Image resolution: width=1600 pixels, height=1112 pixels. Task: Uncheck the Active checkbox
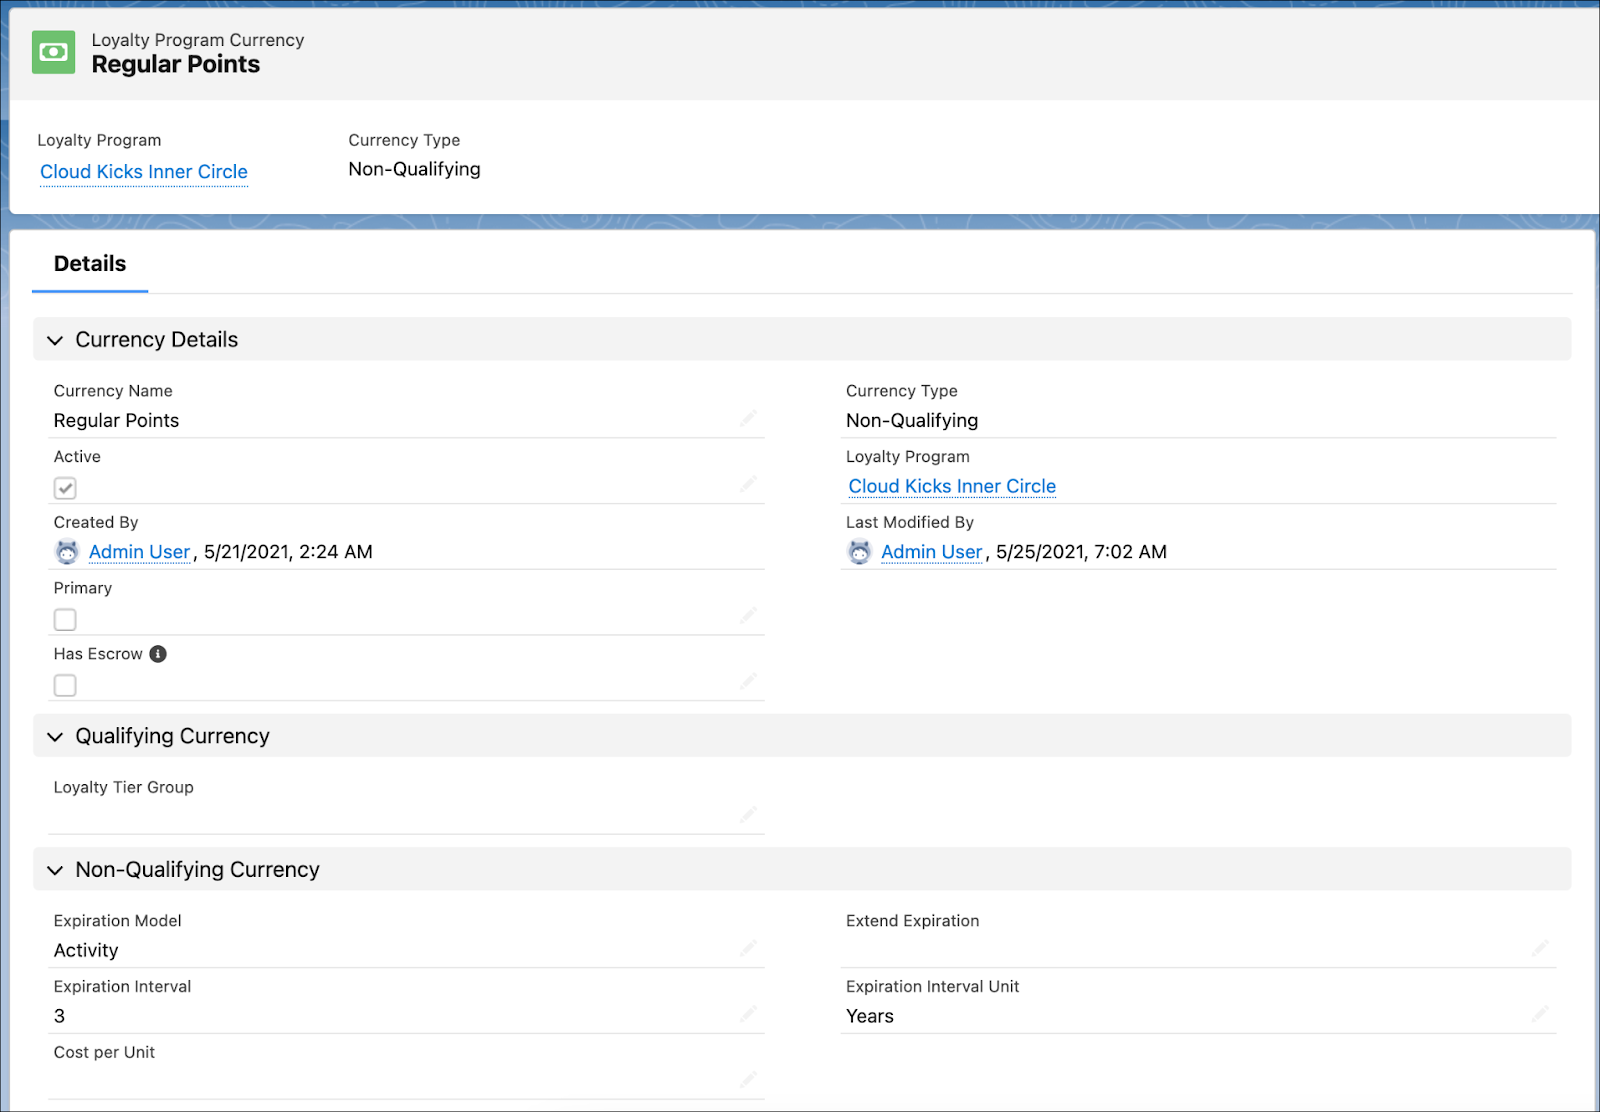point(65,488)
